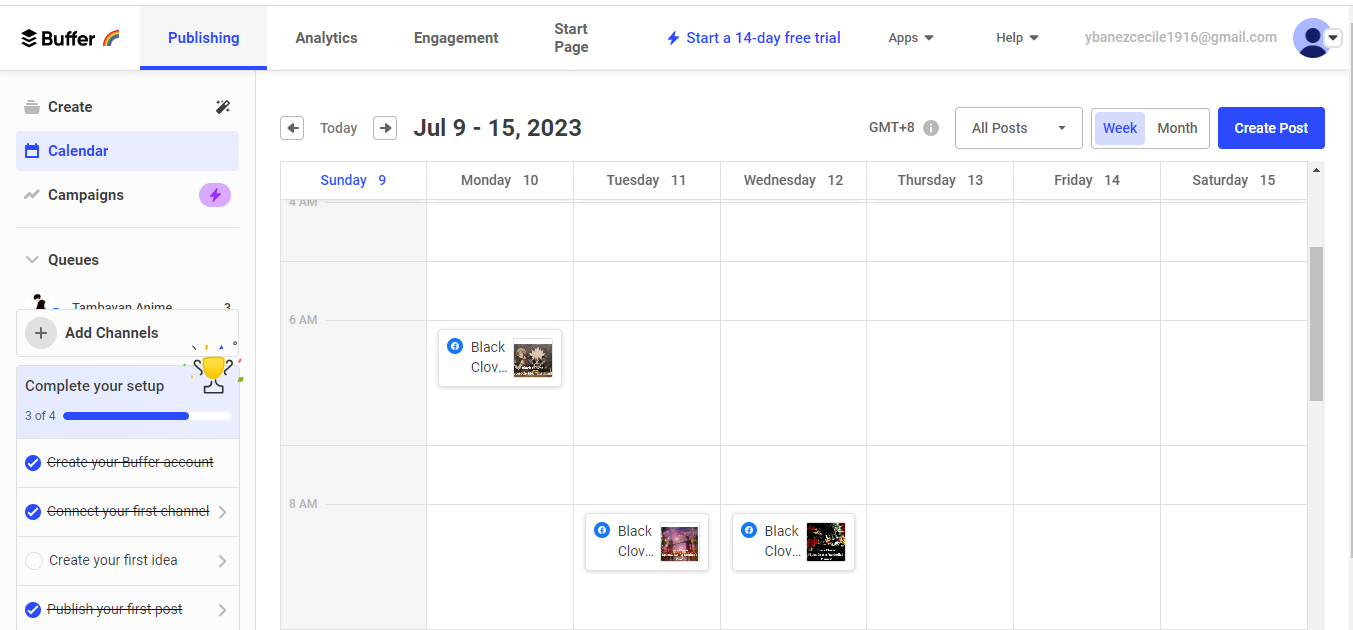Click the plus icon for Add Channels
Image resolution: width=1353 pixels, height=630 pixels.
click(41, 333)
